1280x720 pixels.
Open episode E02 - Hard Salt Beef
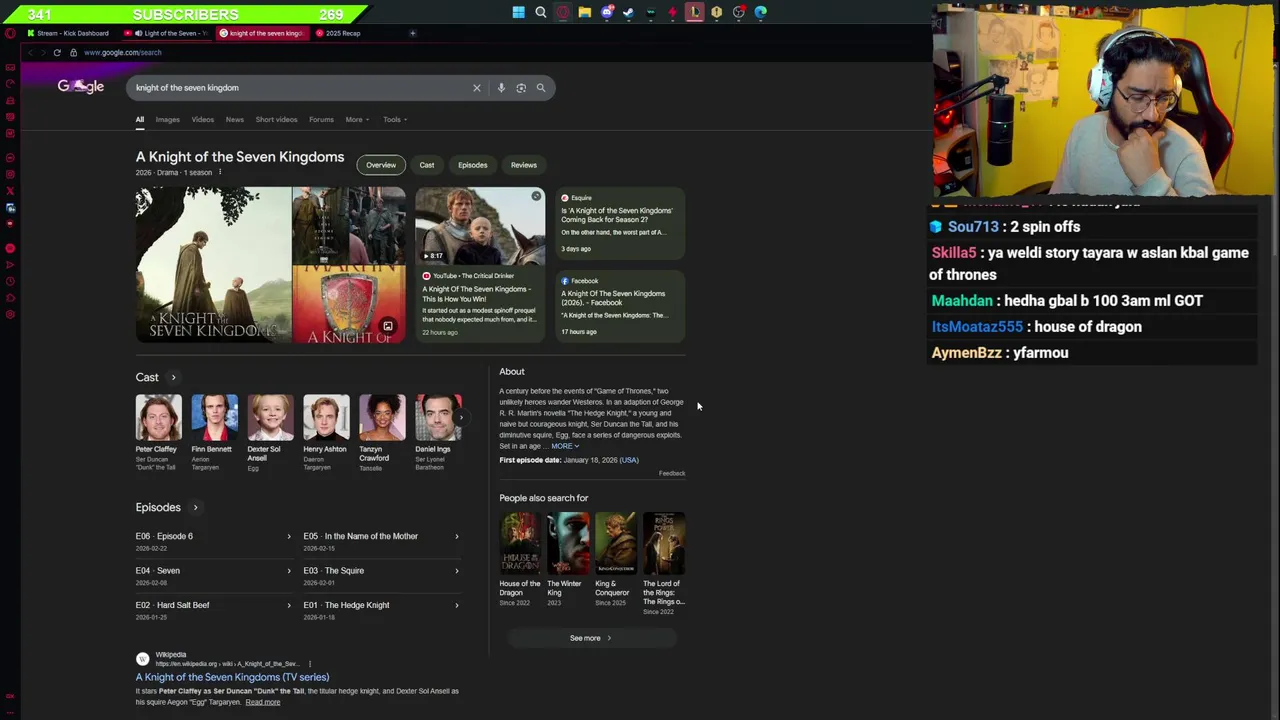pos(213,610)
